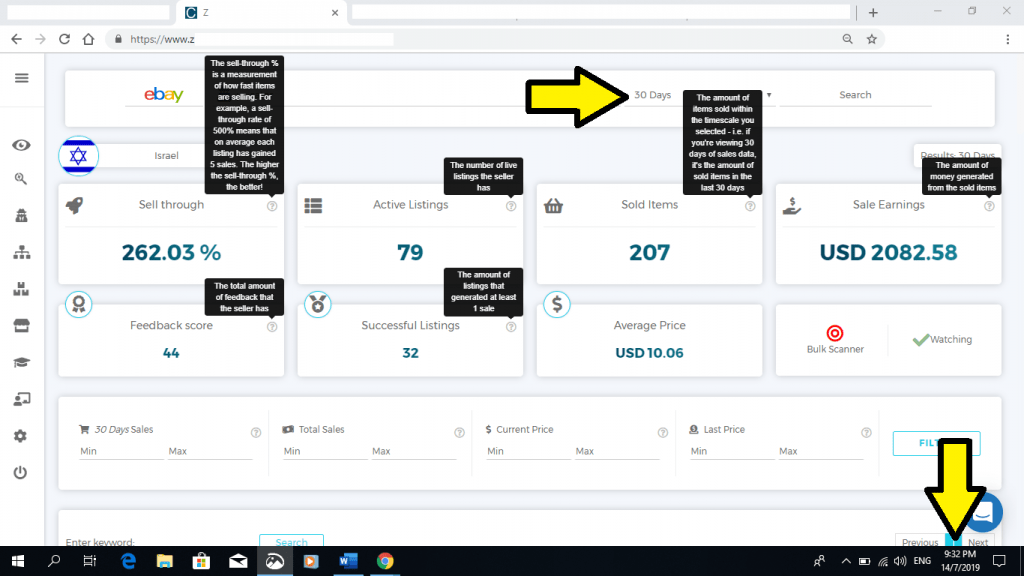Image resolution: width=1024 pixels, height=576 pixels.
Task: Click the hierarchy chart sidebar icon
Action: pos(21,253)
